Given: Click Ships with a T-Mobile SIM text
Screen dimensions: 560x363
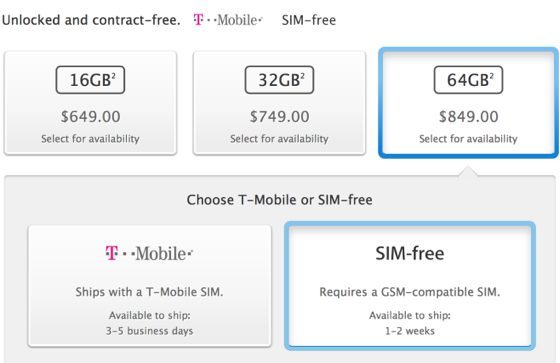Looking at the screenshot, I should coord(149,292).
